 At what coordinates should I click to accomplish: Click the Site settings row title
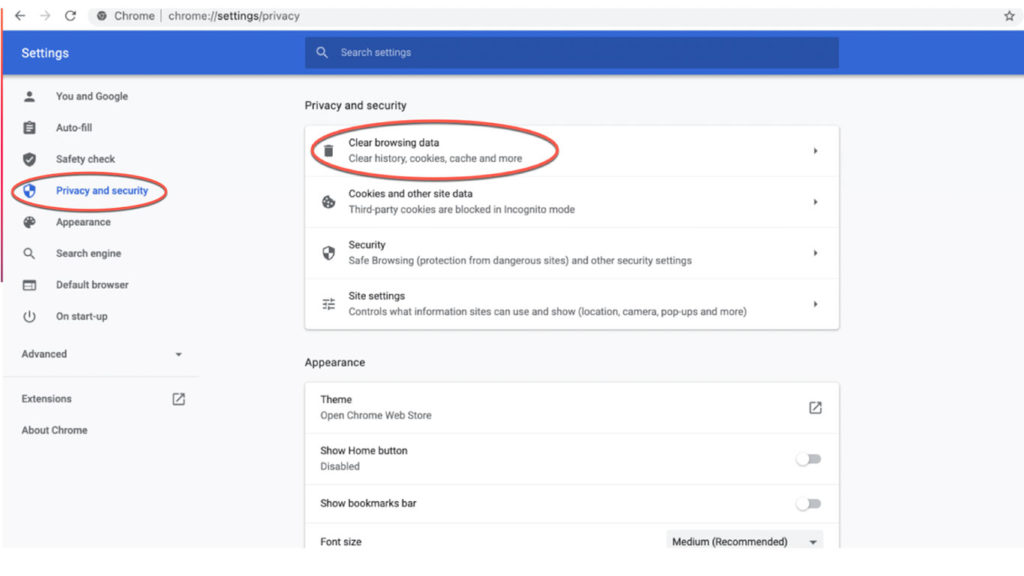pos(376,295)
